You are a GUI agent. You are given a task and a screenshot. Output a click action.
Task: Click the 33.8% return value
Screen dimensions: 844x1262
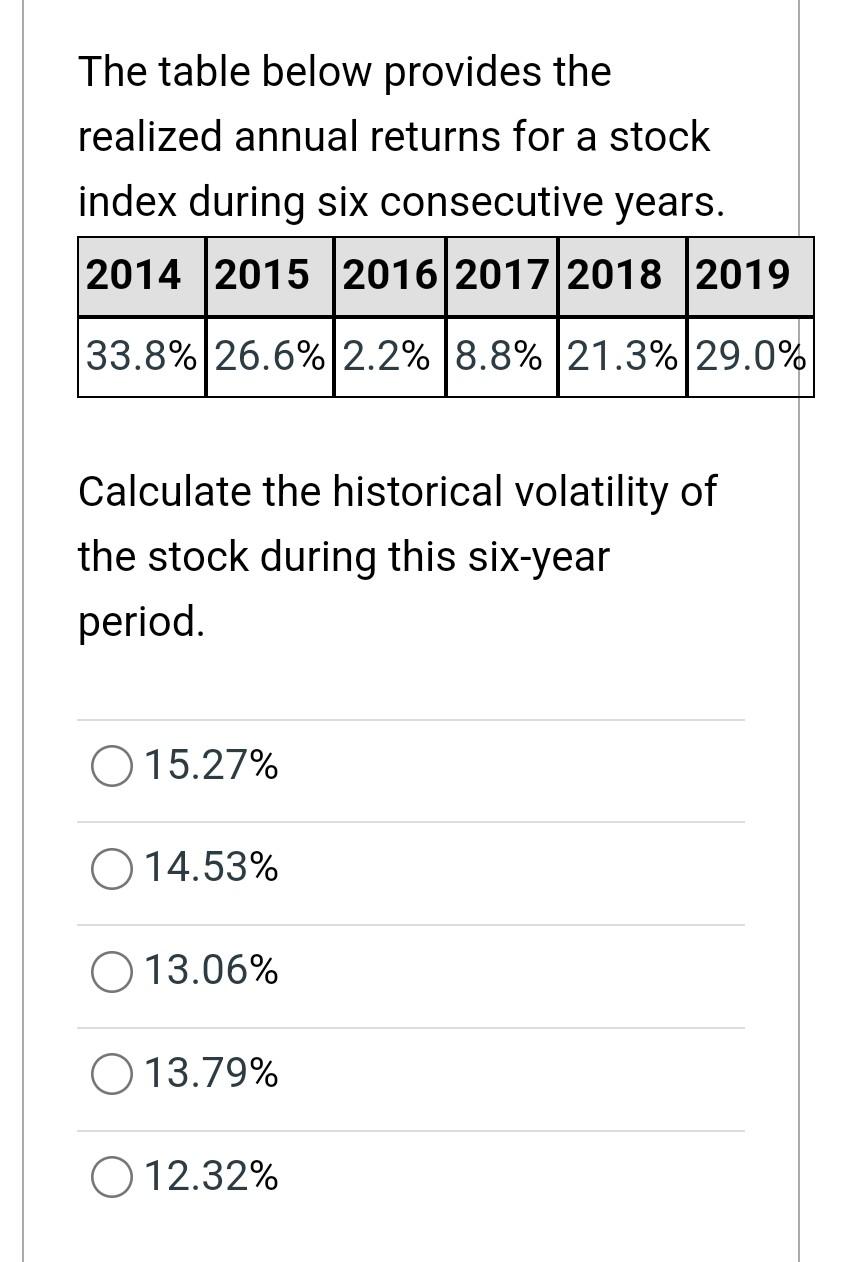[x=140, y=356]
